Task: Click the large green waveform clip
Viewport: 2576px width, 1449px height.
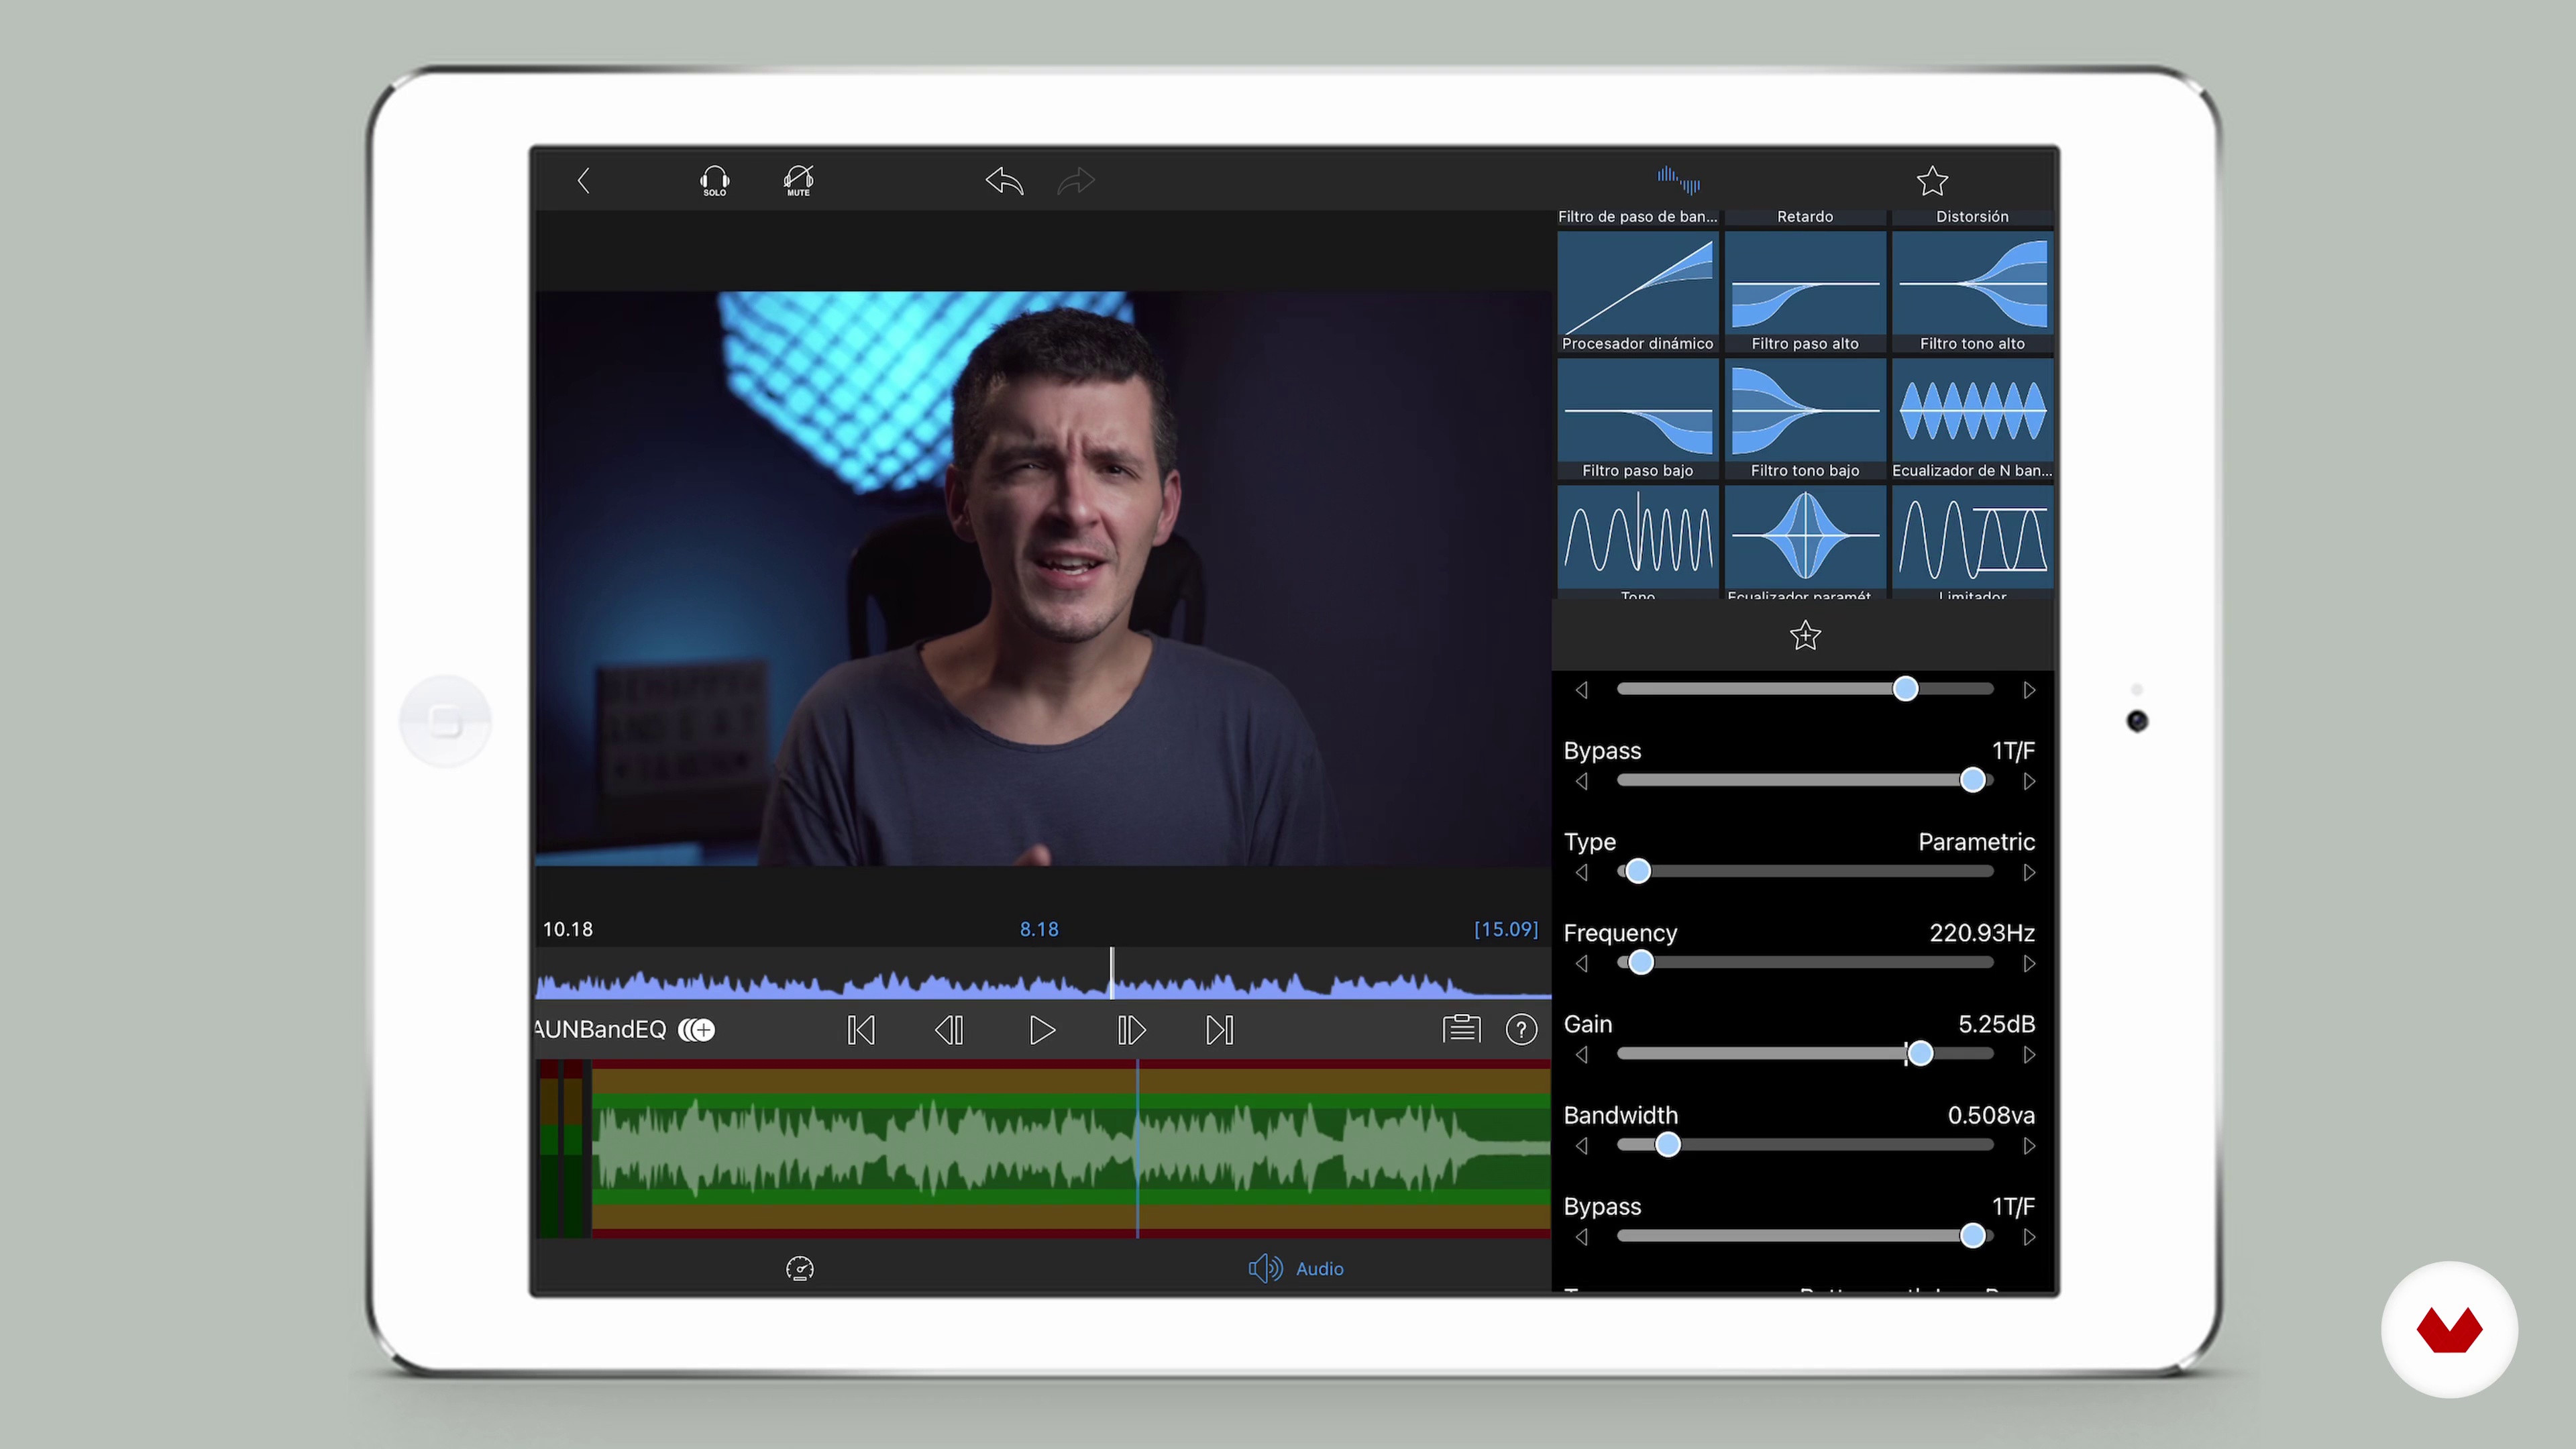Action: pos(1071,1149)
